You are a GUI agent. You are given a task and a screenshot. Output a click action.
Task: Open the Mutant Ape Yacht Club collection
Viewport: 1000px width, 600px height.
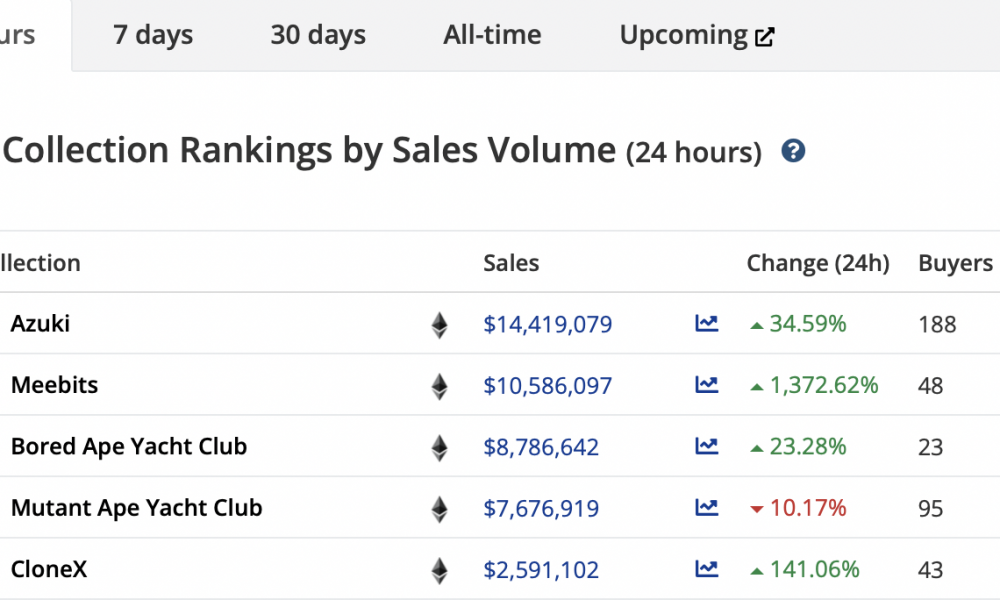[136, 508]
